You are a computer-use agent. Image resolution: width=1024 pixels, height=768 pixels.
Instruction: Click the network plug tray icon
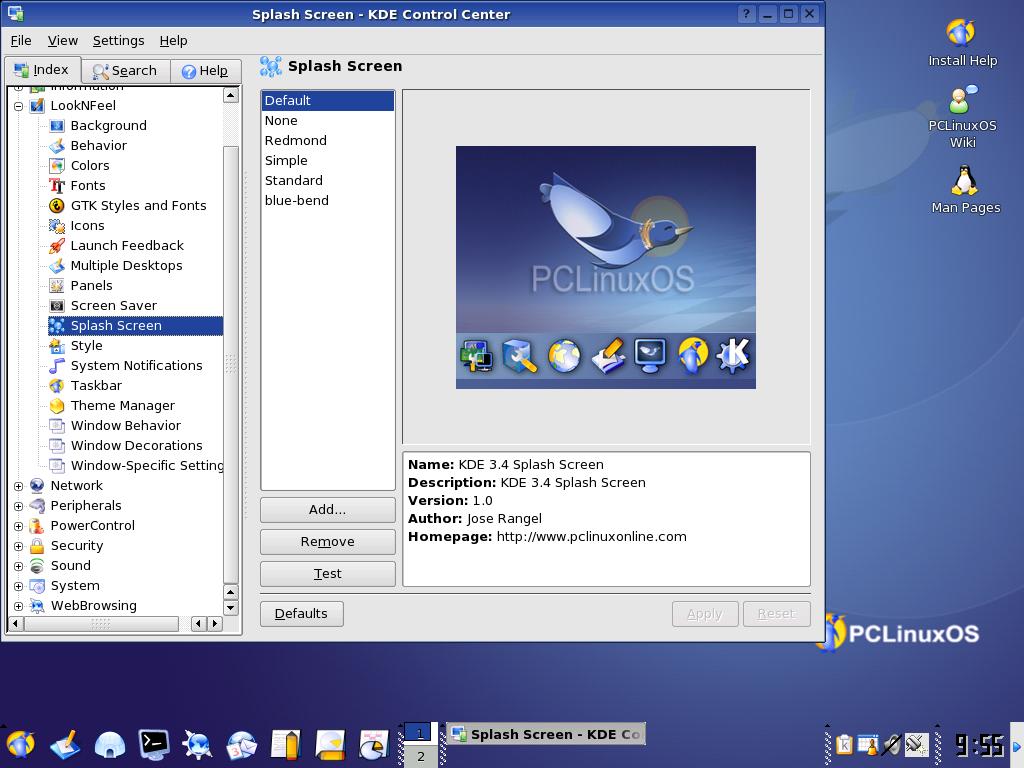pos(916,744)
